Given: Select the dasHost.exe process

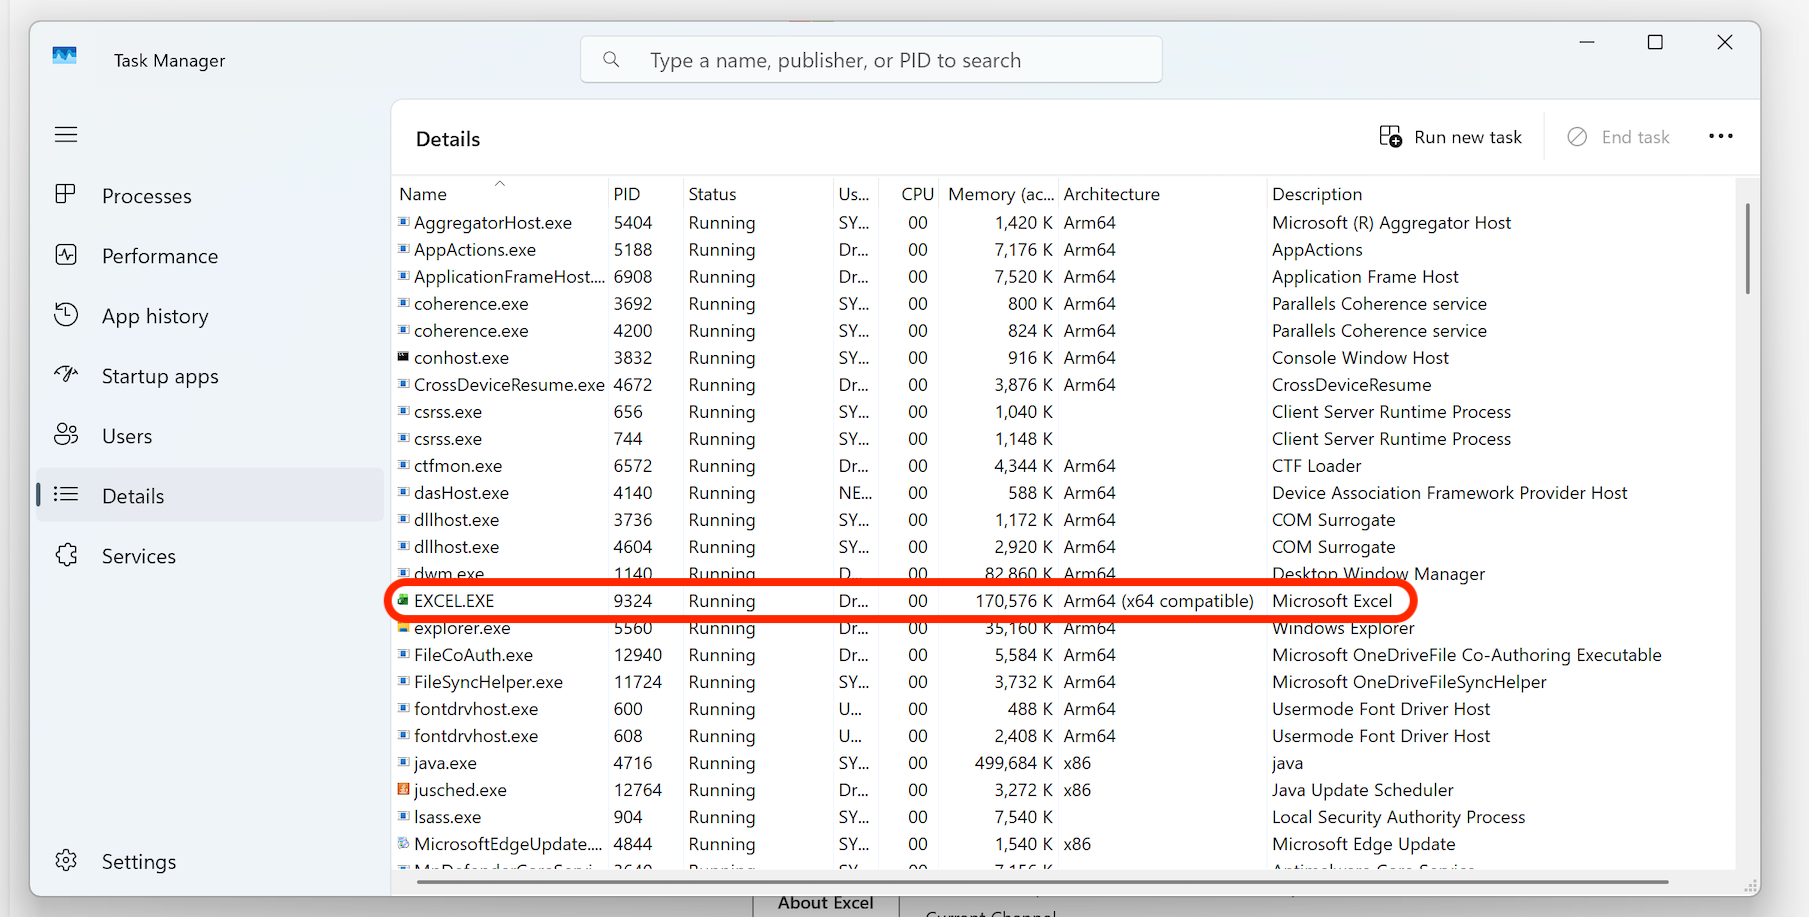Looking at the screenshot, I should pos(1064,492).
